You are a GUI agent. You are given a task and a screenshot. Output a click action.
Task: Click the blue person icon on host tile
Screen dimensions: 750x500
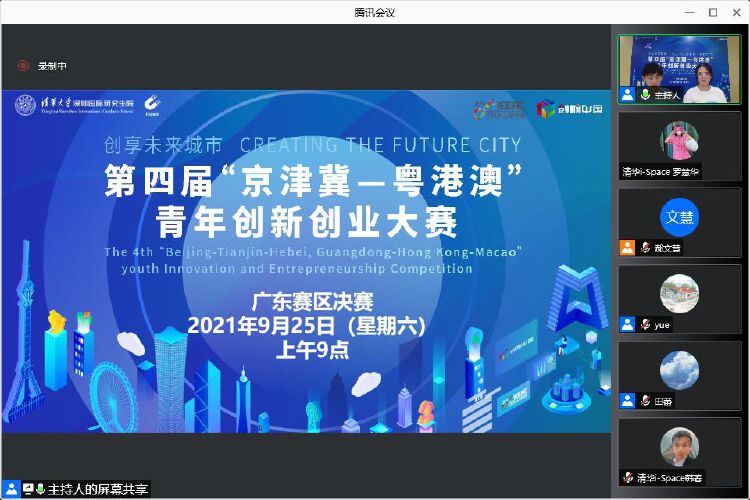[627, 95]
